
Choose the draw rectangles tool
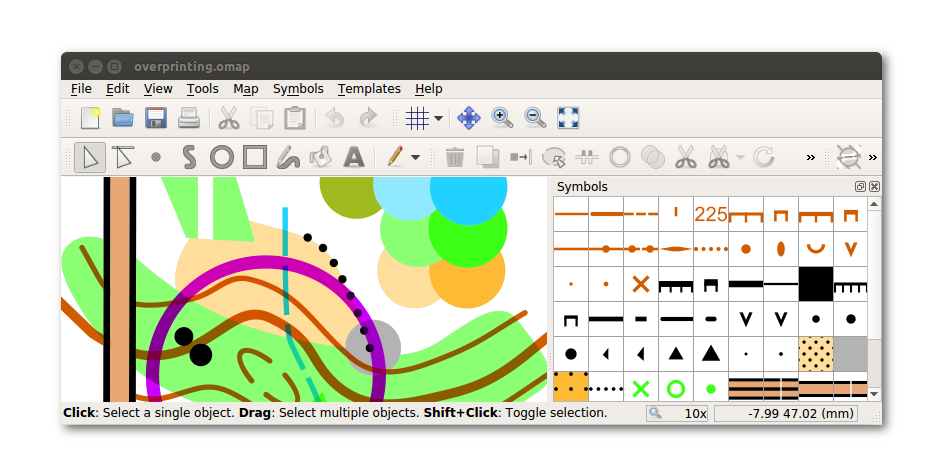click(254, 158)
